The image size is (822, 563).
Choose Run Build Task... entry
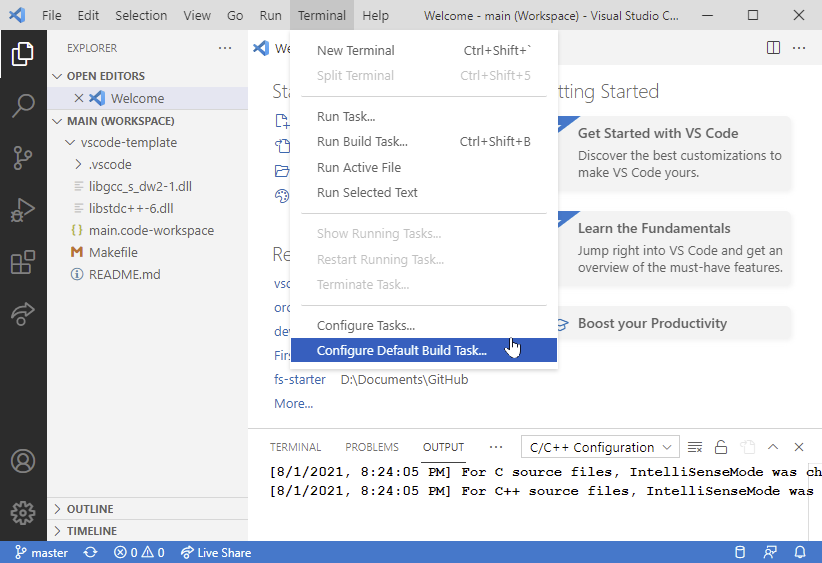[x=424, y=142]
